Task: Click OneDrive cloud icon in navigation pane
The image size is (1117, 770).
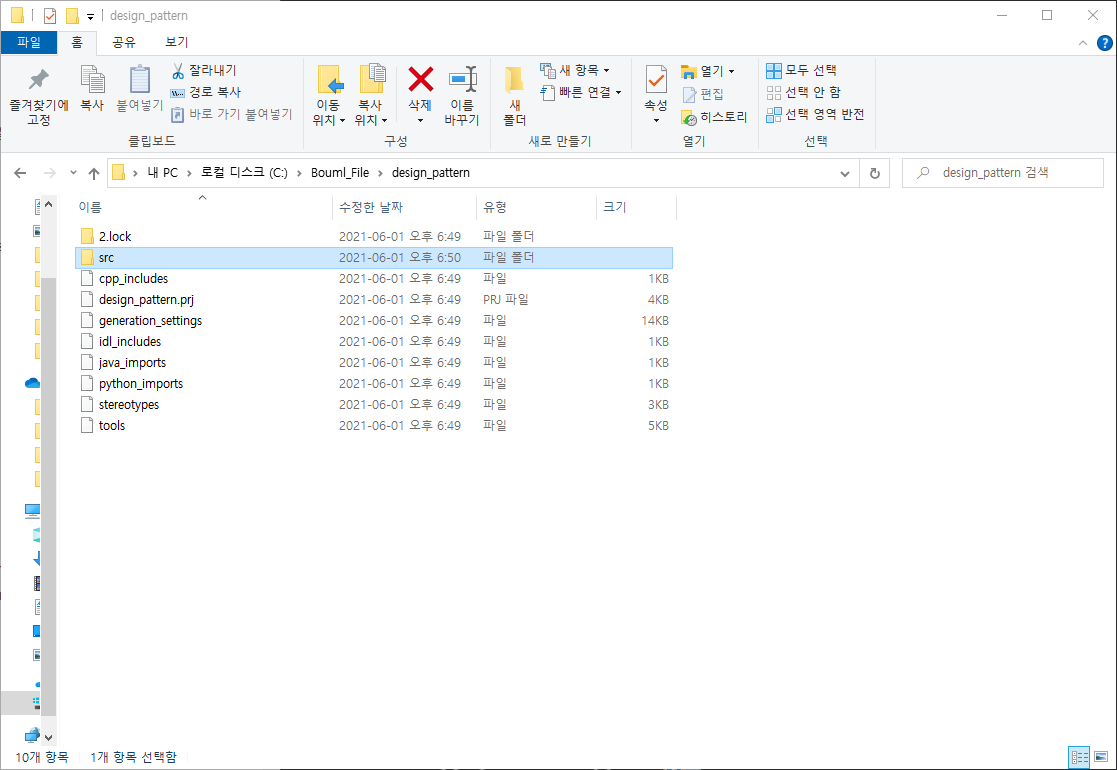Action: 33,383
